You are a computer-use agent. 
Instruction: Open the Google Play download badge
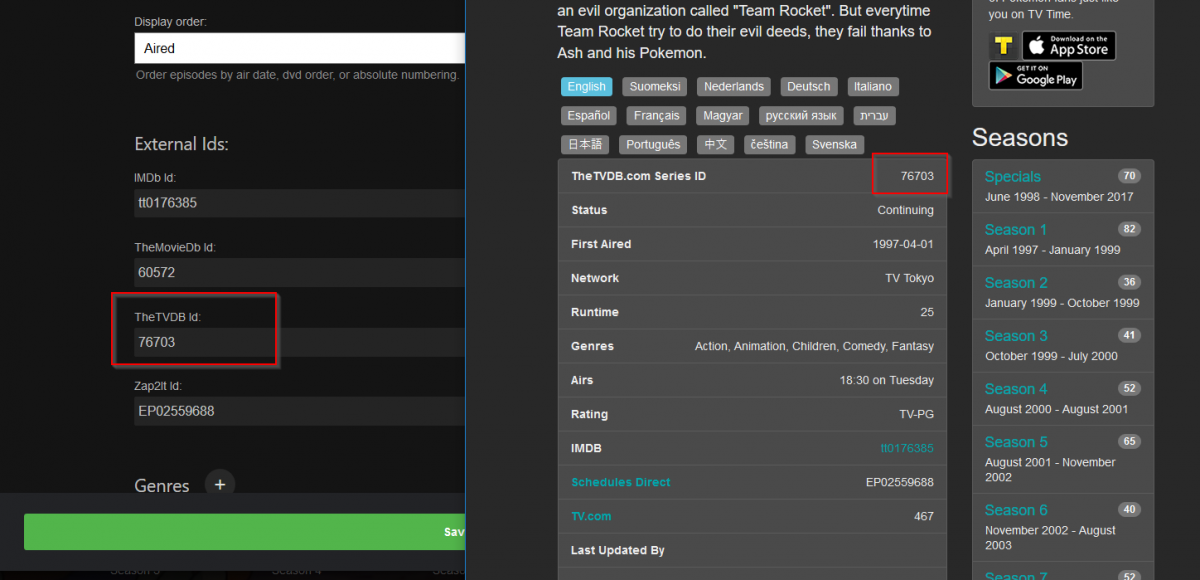pos(1035,76)
